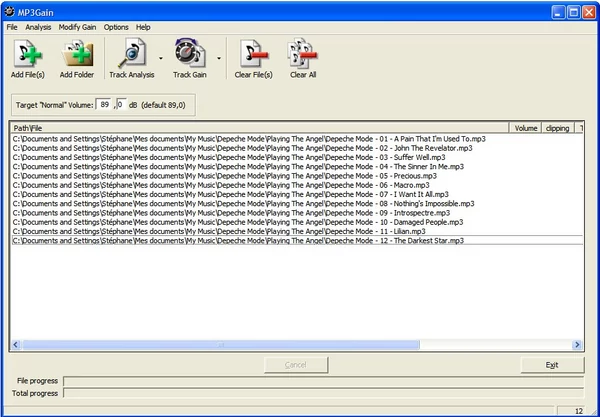The image size is (600, 417).
Task: Maximize the MP3Gain window
Action: pos(573,13)
